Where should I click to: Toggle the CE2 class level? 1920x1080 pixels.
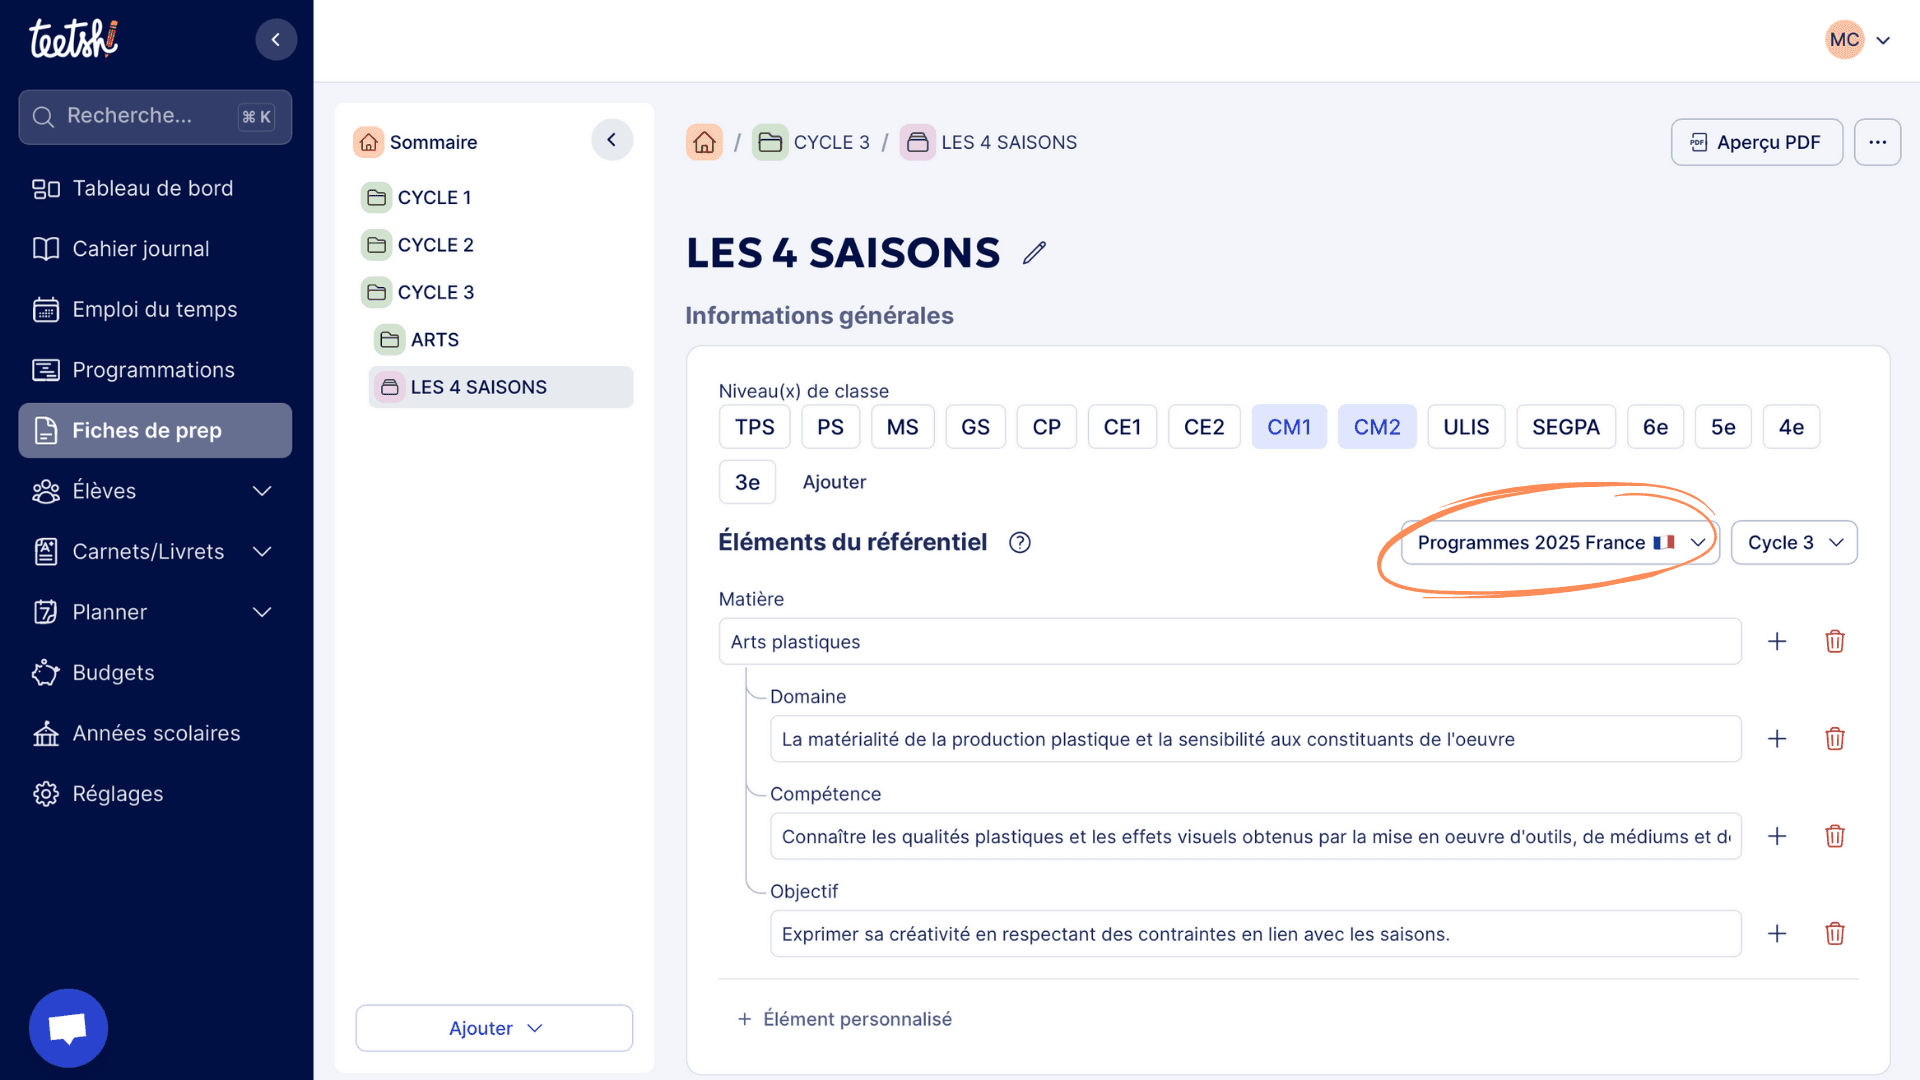click(1203, 427)
